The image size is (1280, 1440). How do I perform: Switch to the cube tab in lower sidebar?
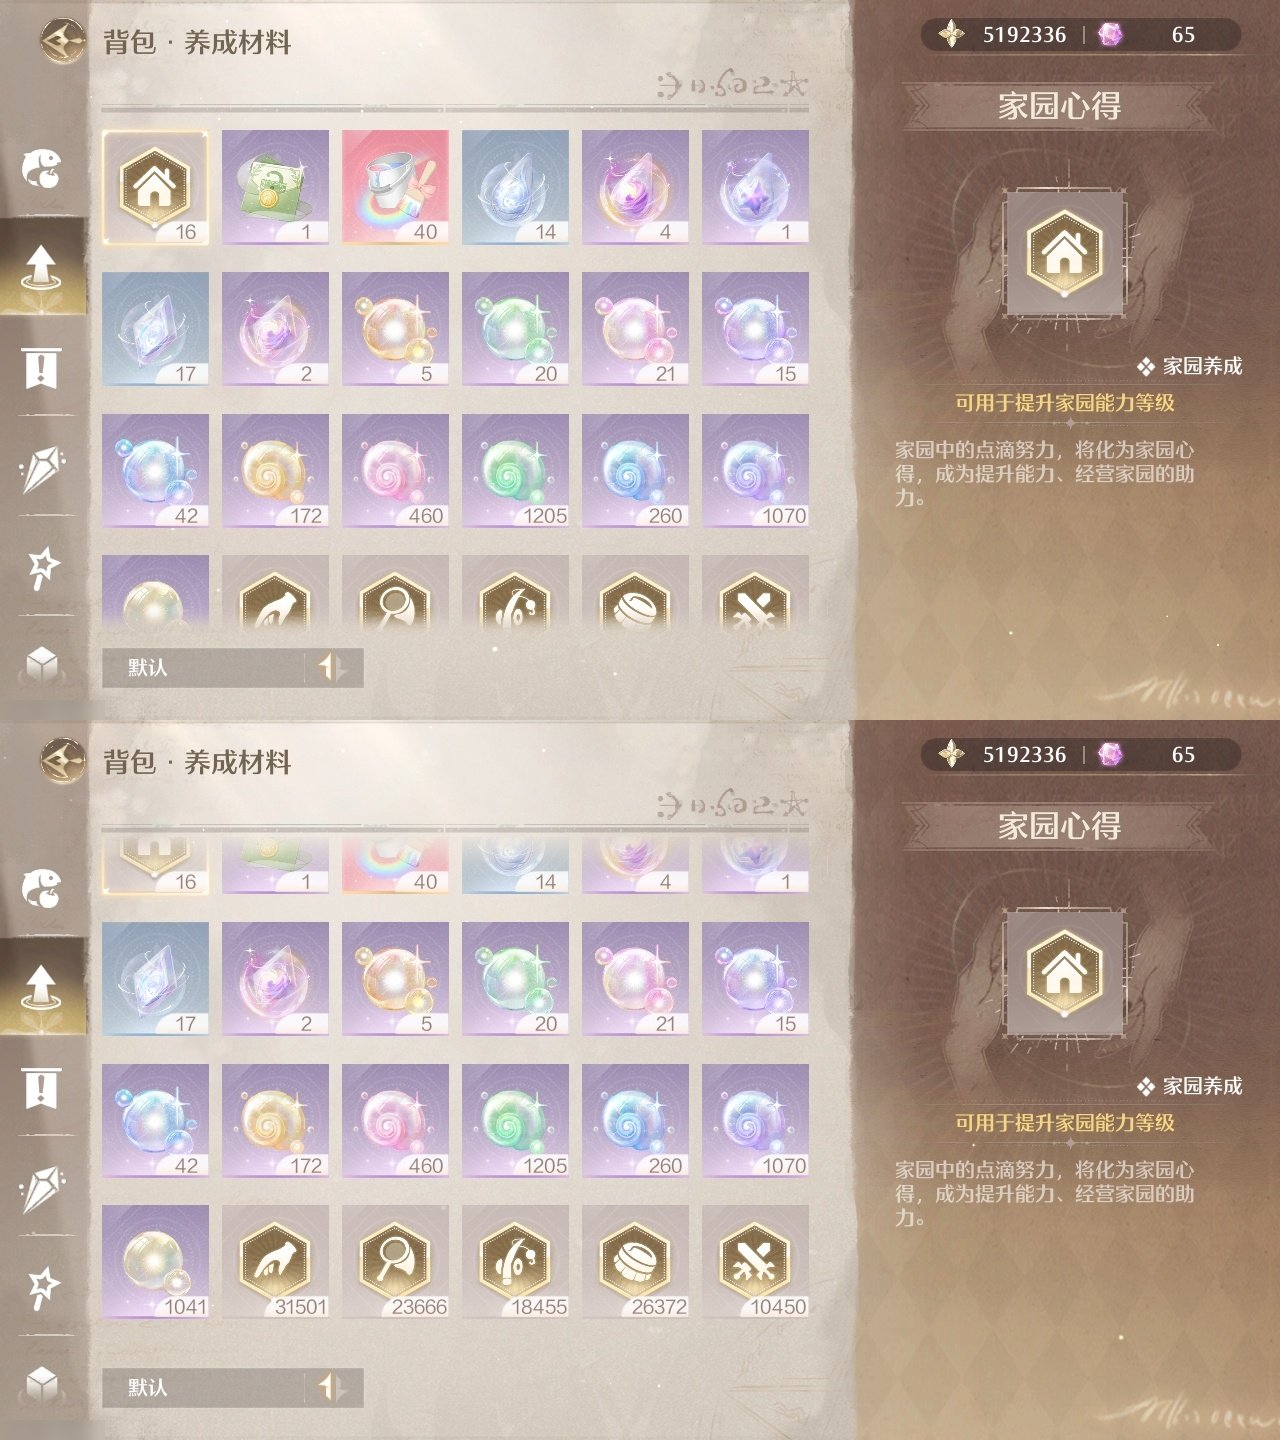click(42, 1383)
